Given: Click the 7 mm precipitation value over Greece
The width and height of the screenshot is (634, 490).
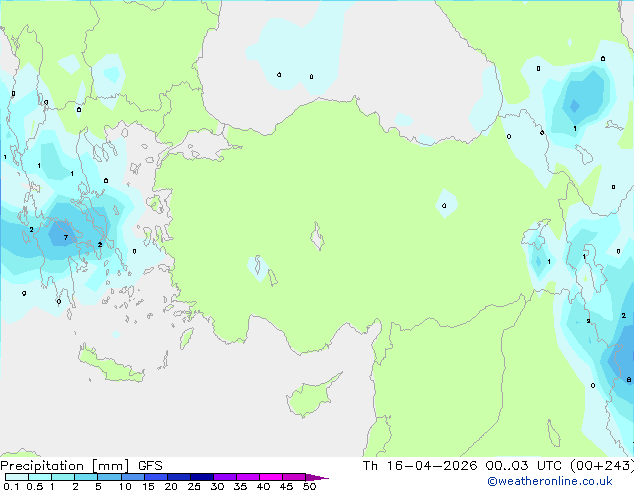Looking at the screenshot, I should (66, 237).
